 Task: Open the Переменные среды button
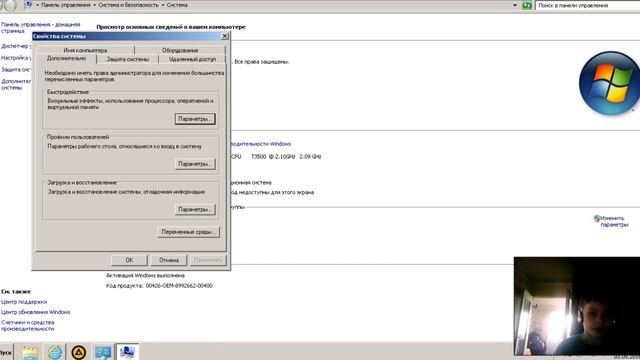coord(188,232)
